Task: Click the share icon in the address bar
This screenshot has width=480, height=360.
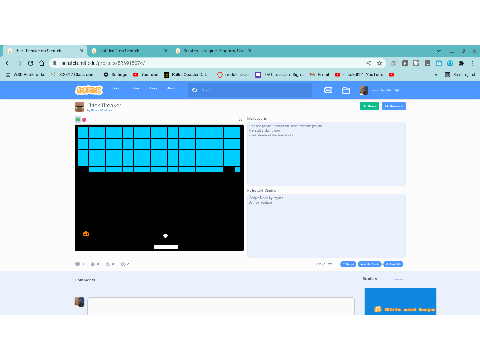Action: tap(369, 63)
